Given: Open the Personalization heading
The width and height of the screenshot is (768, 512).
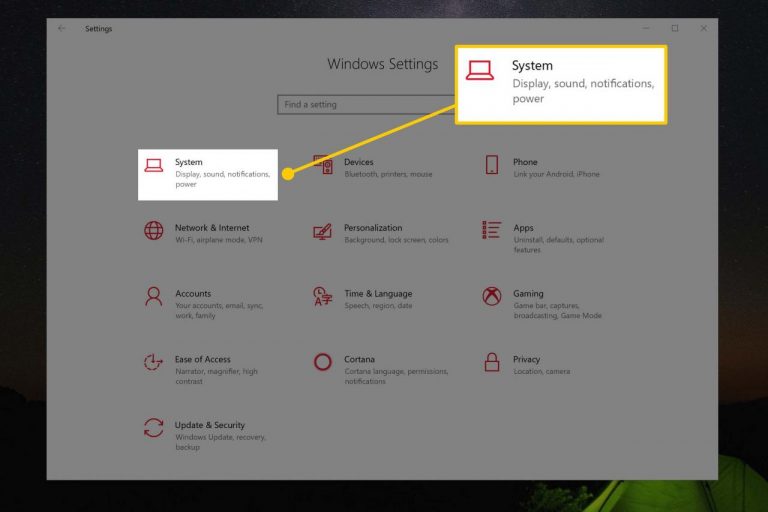Looking at the screenshot, I should 373,228.
